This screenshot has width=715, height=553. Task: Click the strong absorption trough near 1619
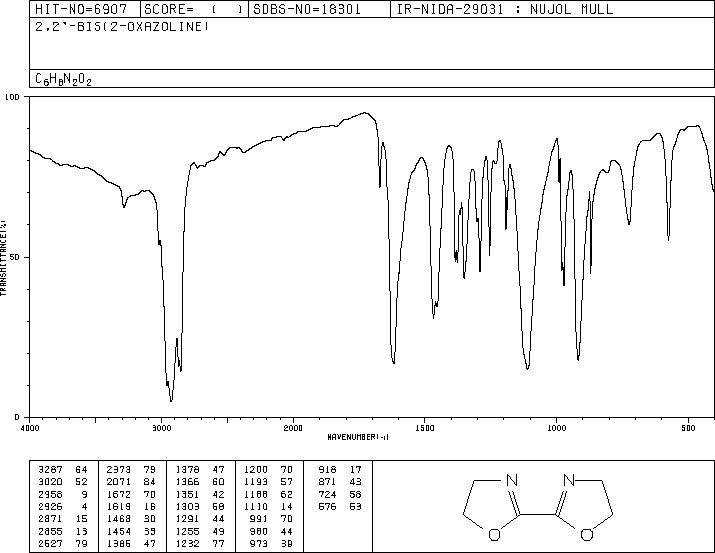(394, 362)
